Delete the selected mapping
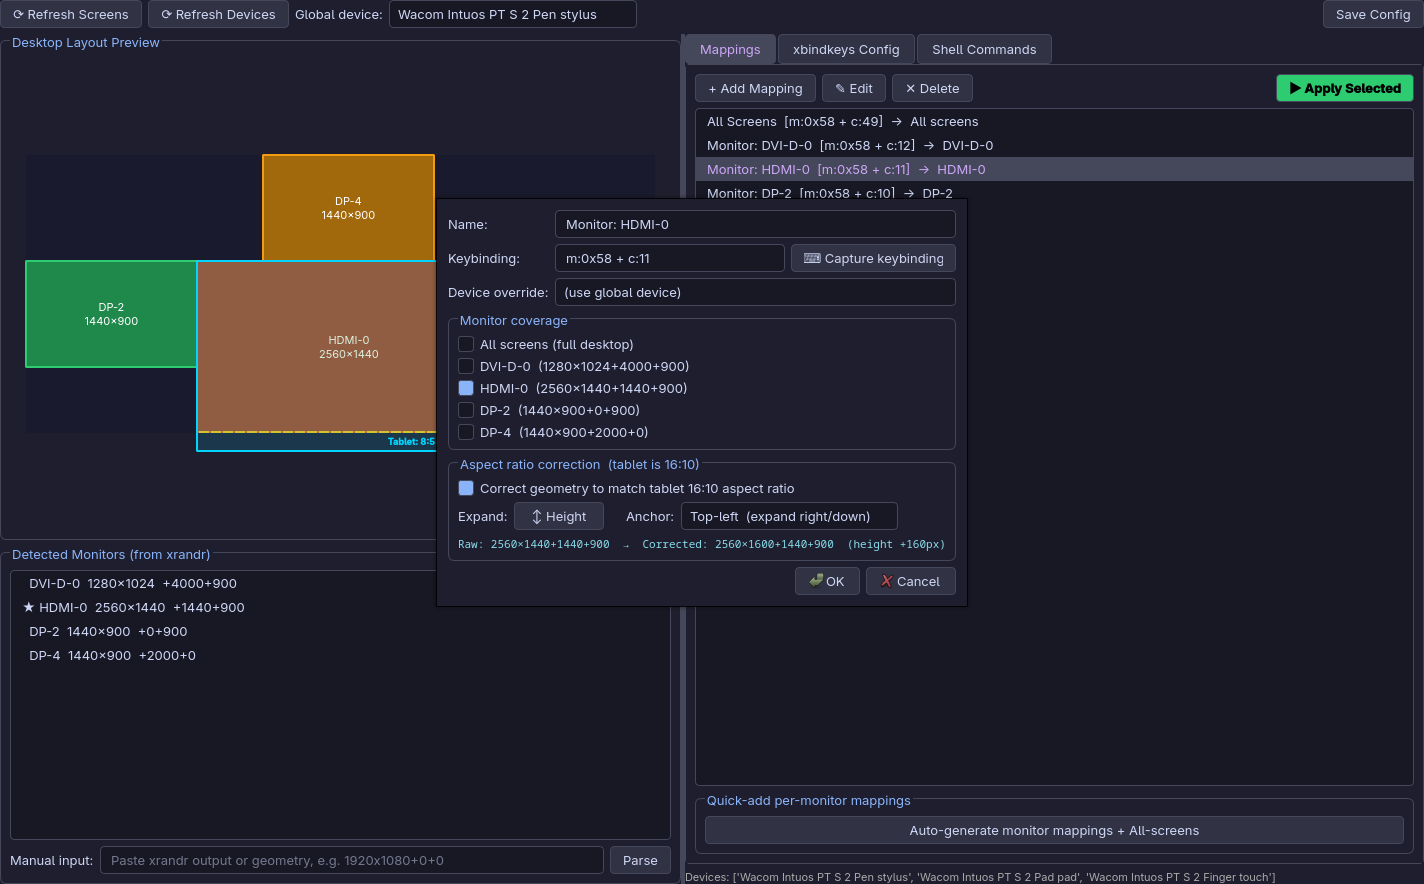1424x884 pixels. click(x=932, y=89)
